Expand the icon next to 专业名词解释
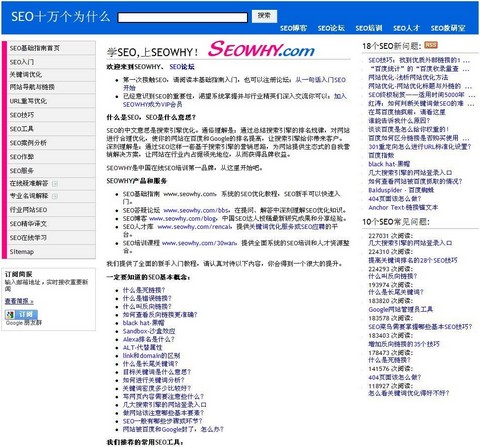 coord(55,196)
